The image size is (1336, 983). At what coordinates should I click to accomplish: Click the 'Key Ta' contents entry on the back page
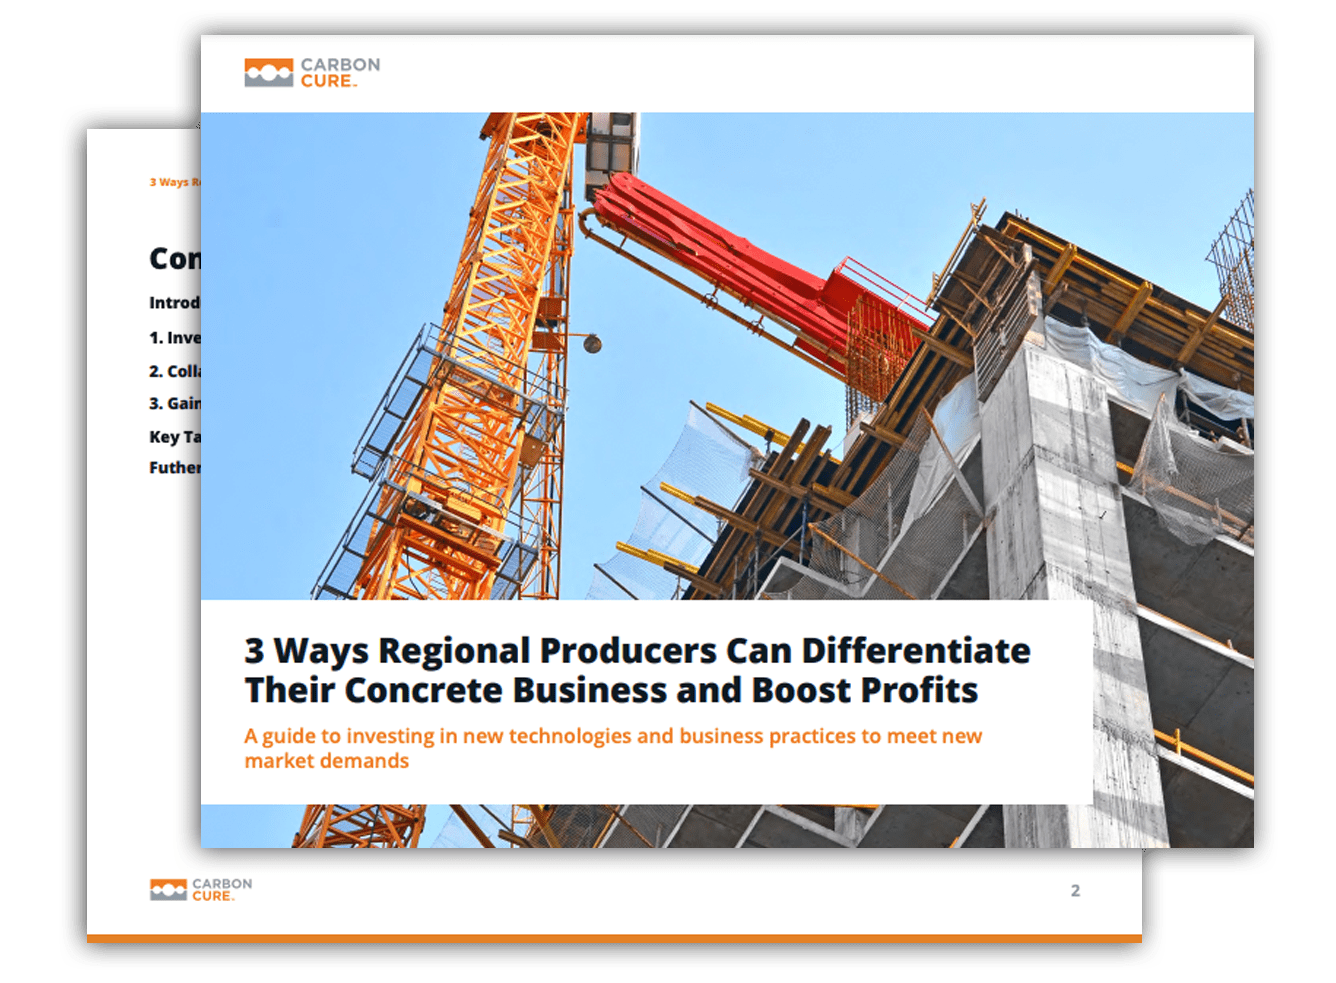175,437
